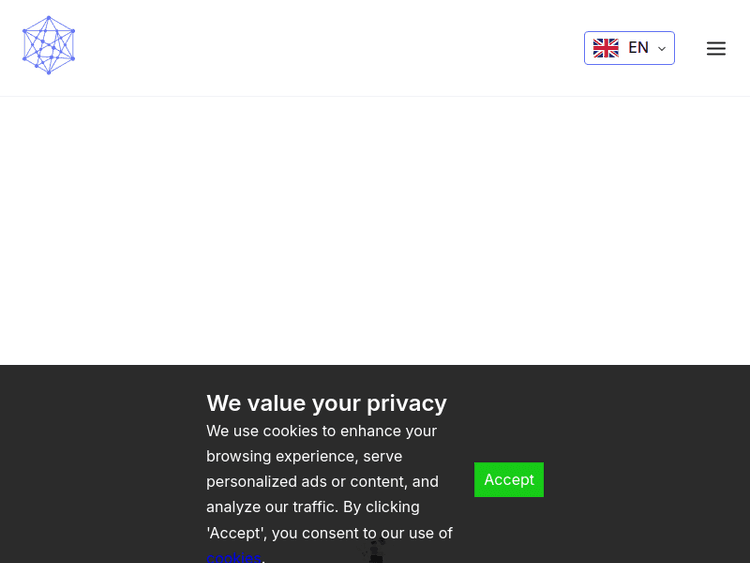Click the header gap before the menu icon
The width and height of the screenshot is (750, 563).
[691, 48]
